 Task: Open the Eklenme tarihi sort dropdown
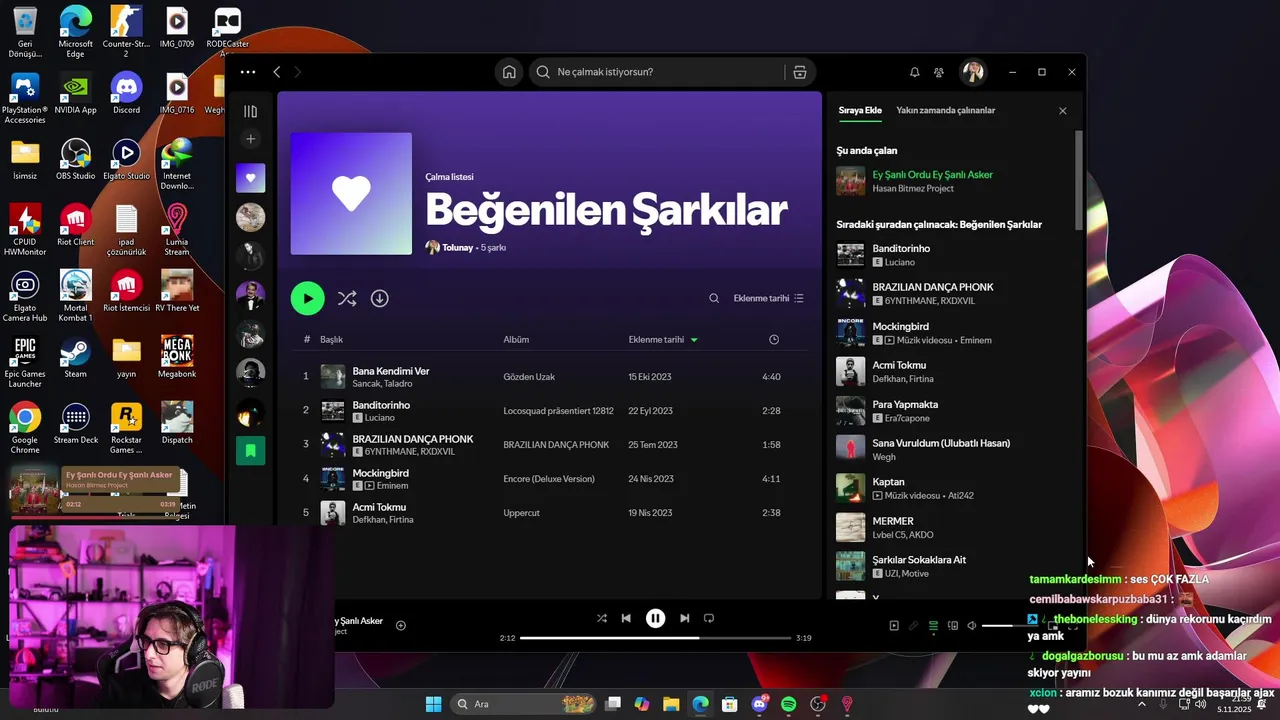pos(768,298)
